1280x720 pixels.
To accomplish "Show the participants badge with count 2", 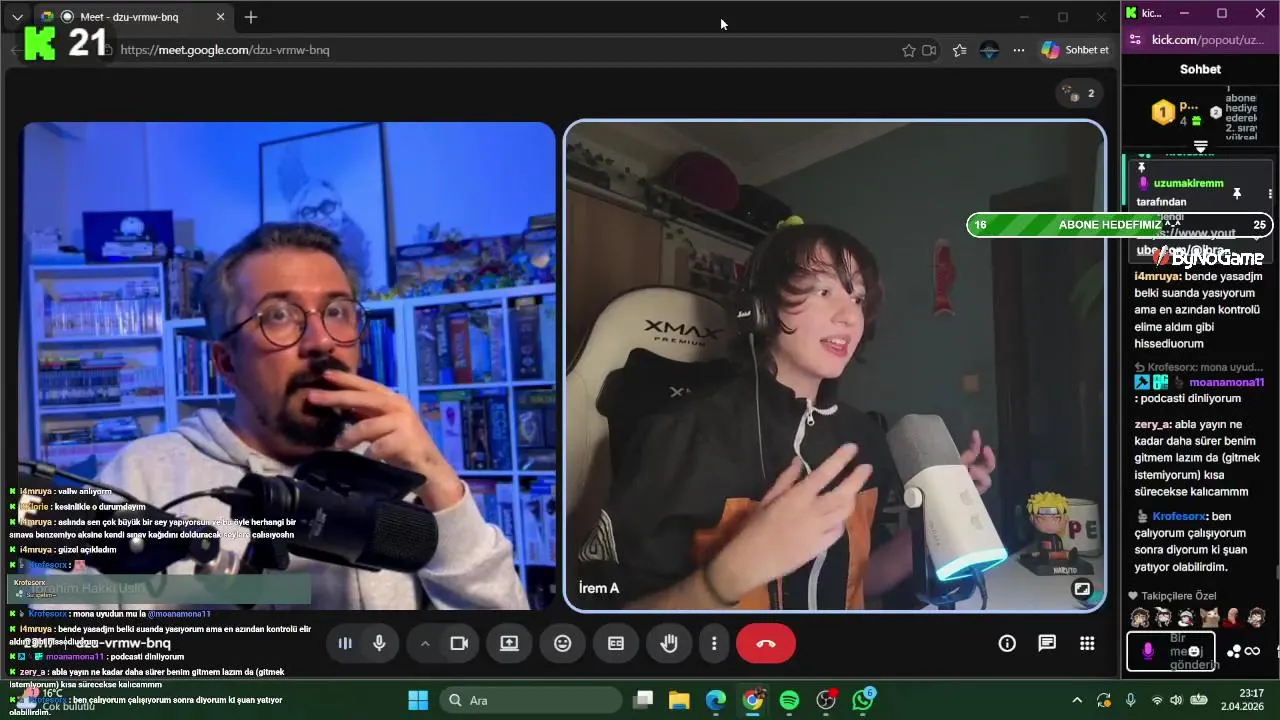I will (x=1078, y=93).
